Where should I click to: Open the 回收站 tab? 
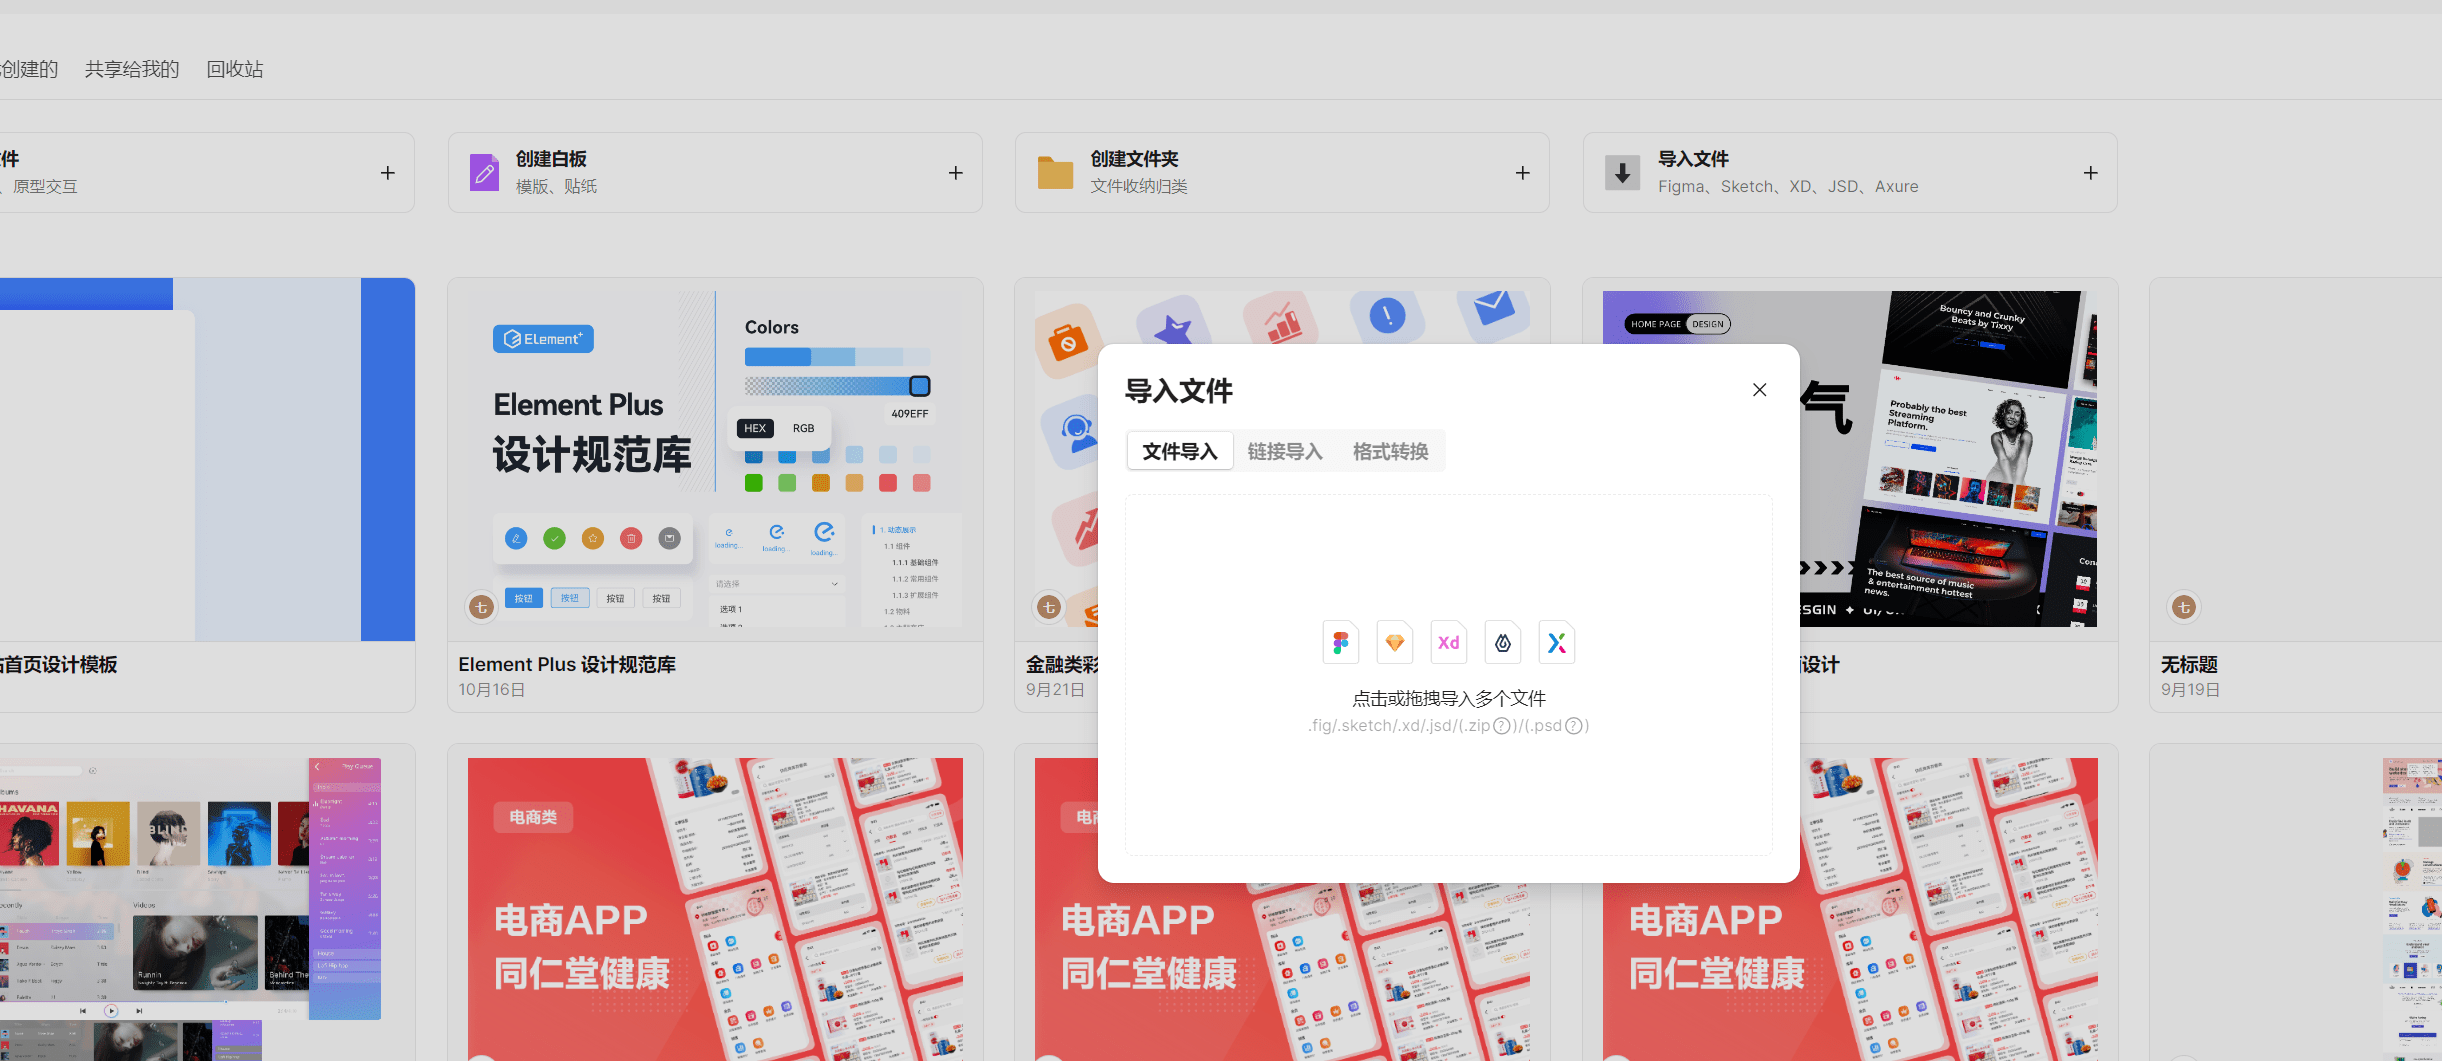(235, 69)
